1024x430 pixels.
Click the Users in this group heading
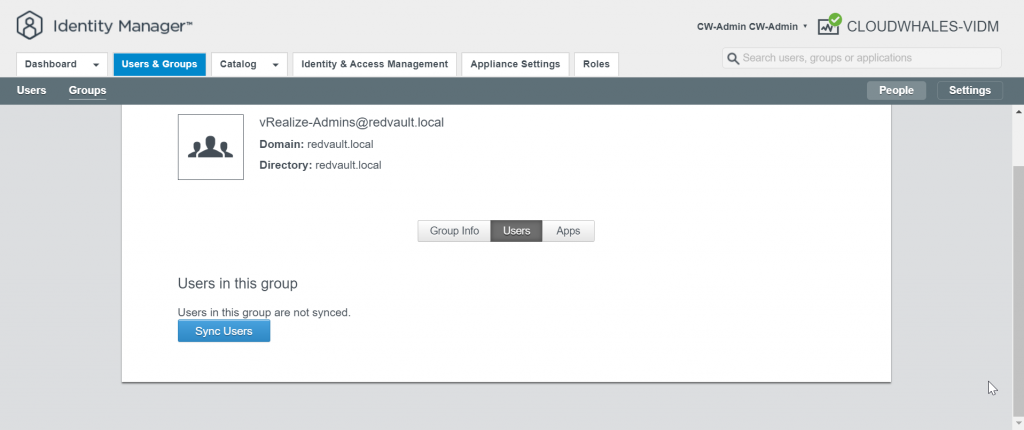tap(238, 284)
